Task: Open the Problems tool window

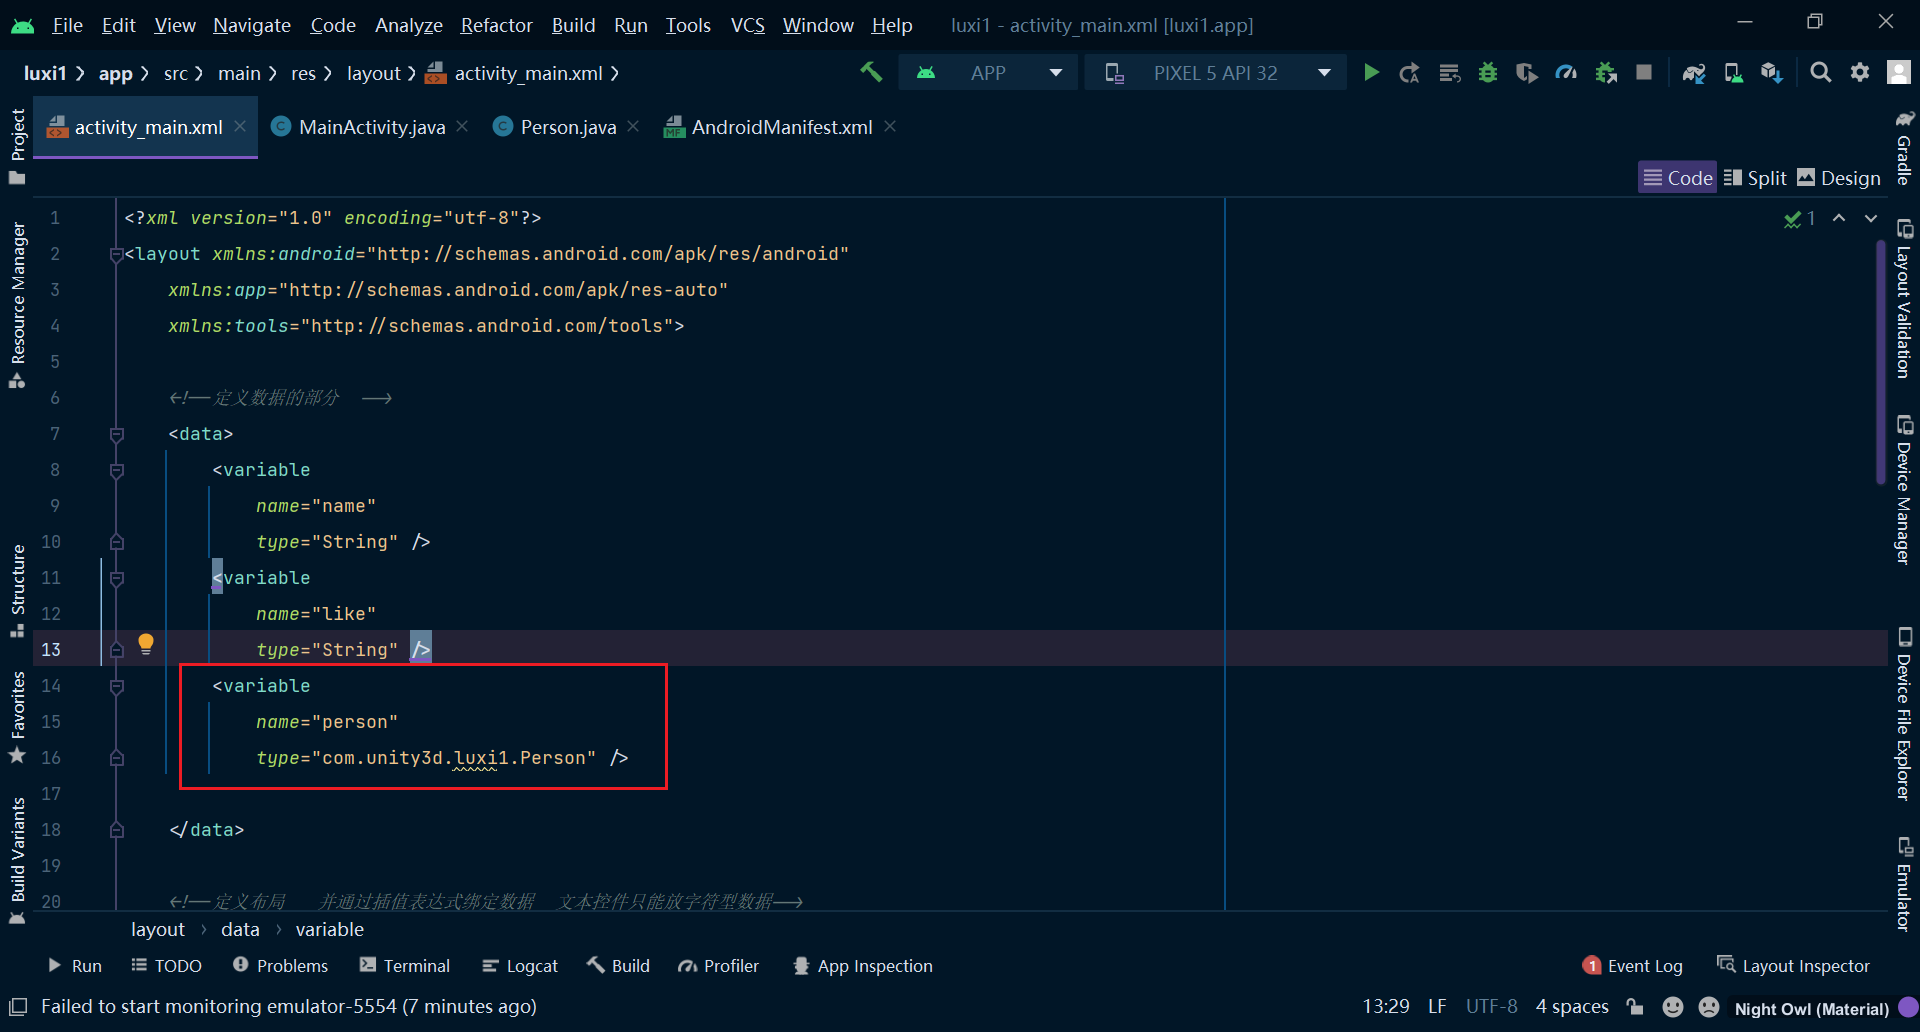Action: (x=280, y=966)
